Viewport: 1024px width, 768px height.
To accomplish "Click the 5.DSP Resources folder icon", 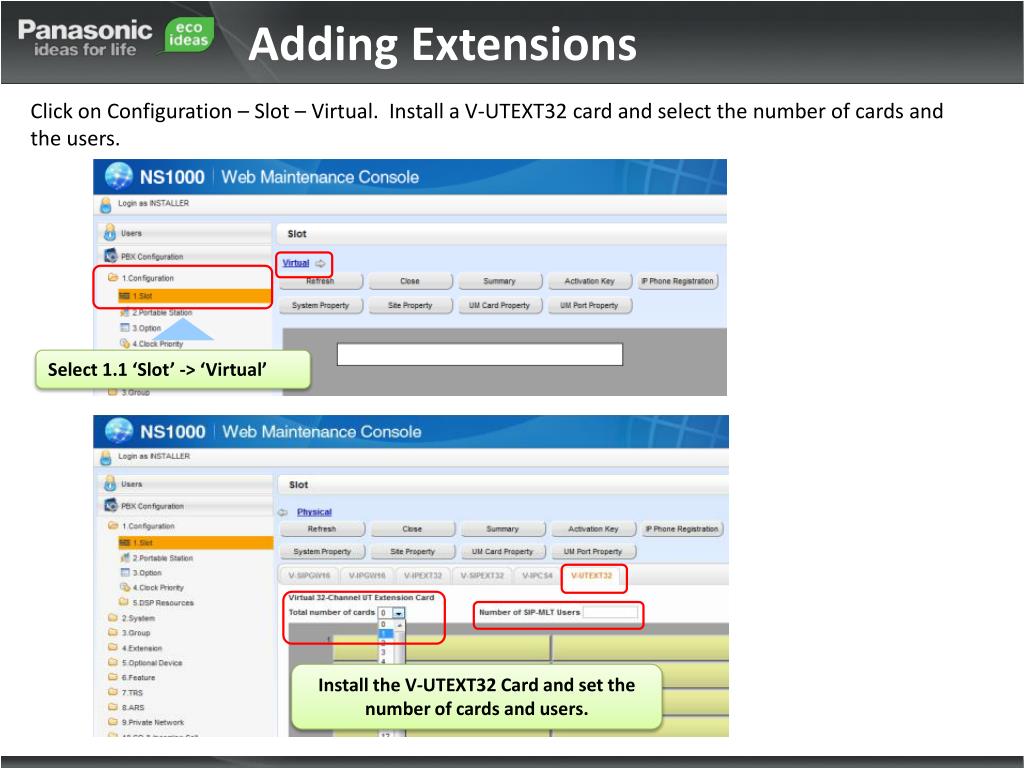I will (123, 601).
